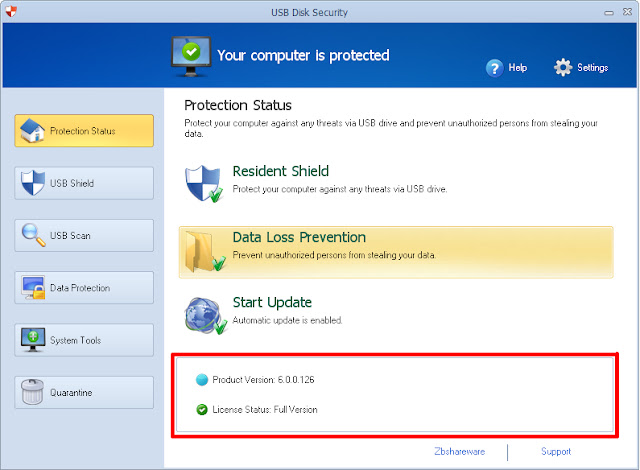640x470 pixels.
Task: Close the USB Disk Security window
Action: pyautogui.click(x=628, y=12)
